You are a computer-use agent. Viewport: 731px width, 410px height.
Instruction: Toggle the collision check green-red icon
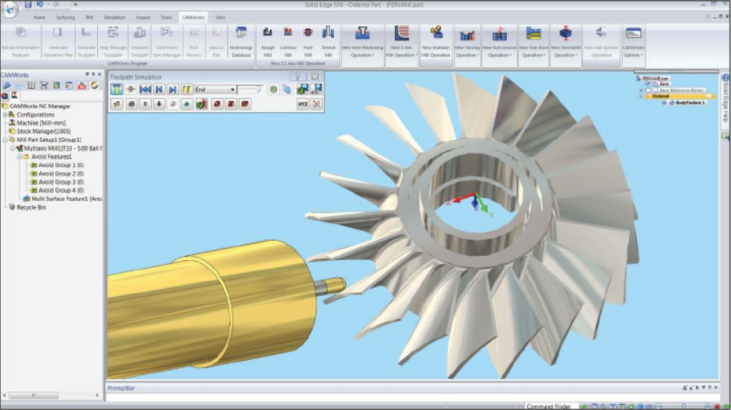pos(201,104)
